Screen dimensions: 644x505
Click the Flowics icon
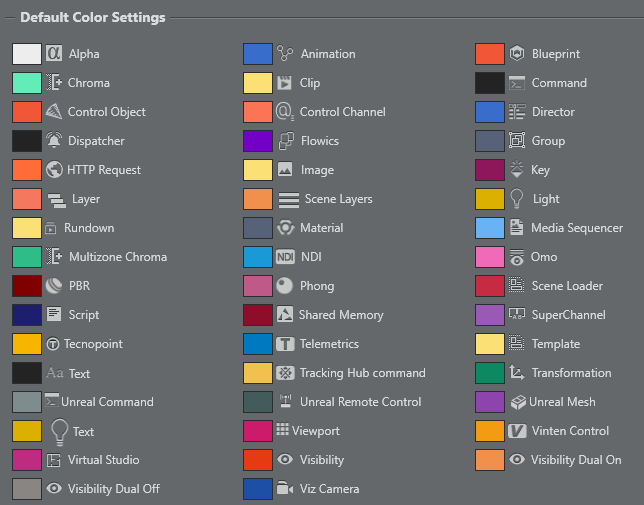(x=286, y=140)
